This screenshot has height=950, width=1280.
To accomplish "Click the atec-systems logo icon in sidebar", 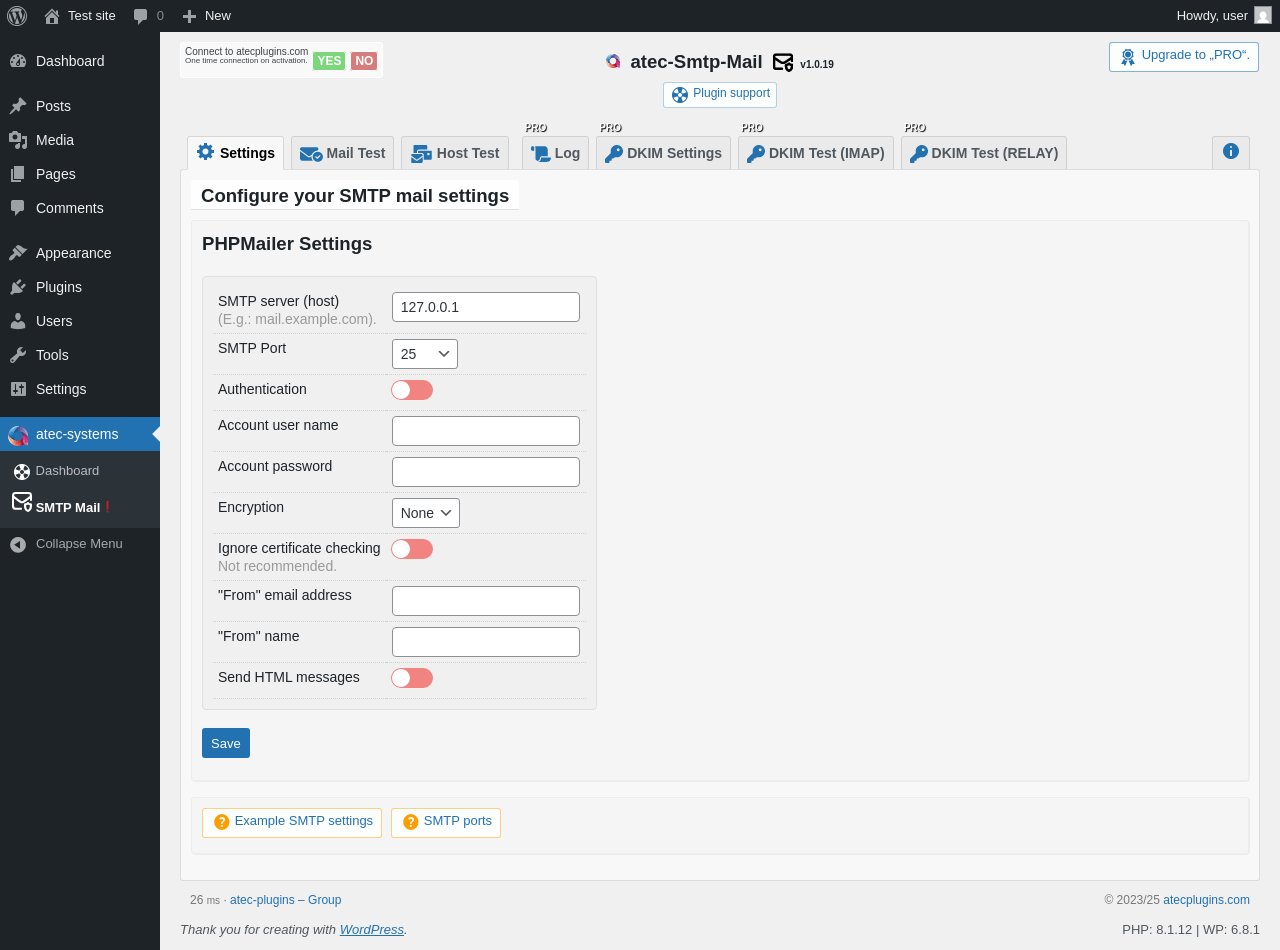I will [18, 435].
